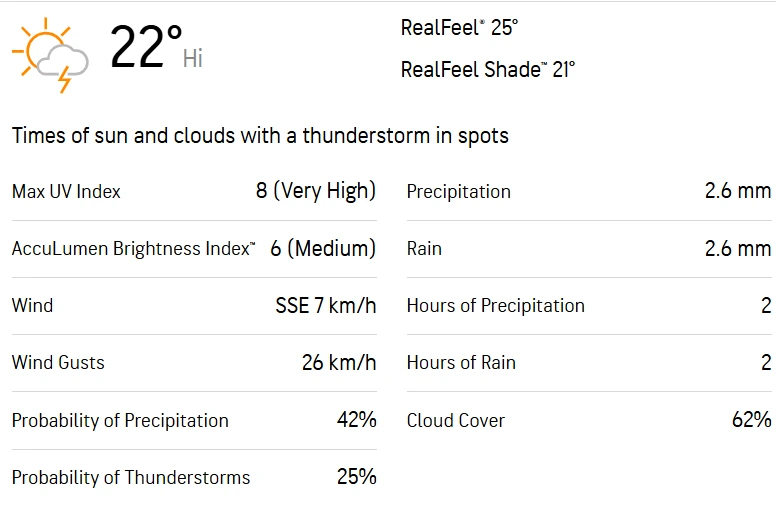Click the 26 km/h gusts value
This screenshot has width=776, height=518.
click(339, 362)
